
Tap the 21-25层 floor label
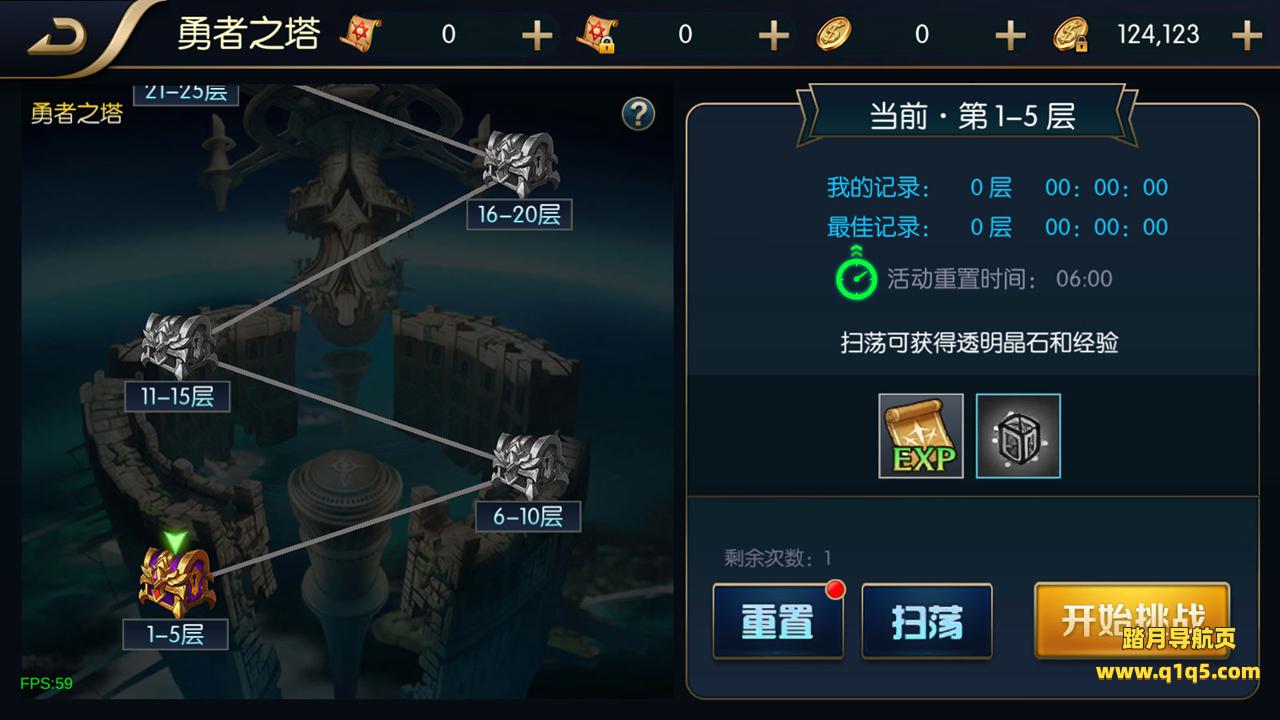click(x=186, y=92)
